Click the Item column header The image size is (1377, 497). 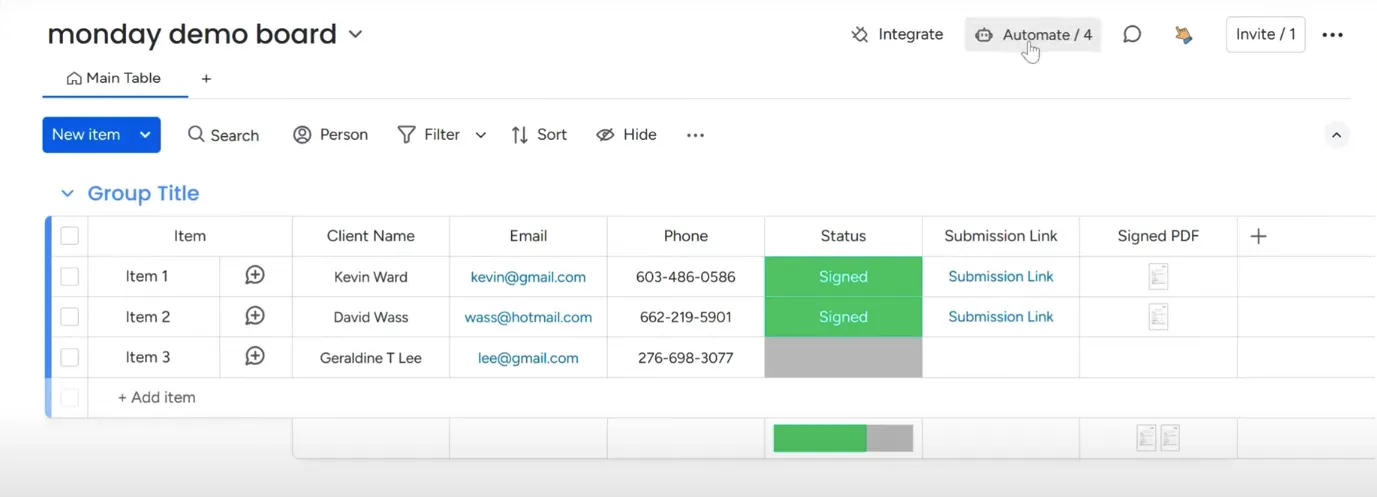point(190,236)
